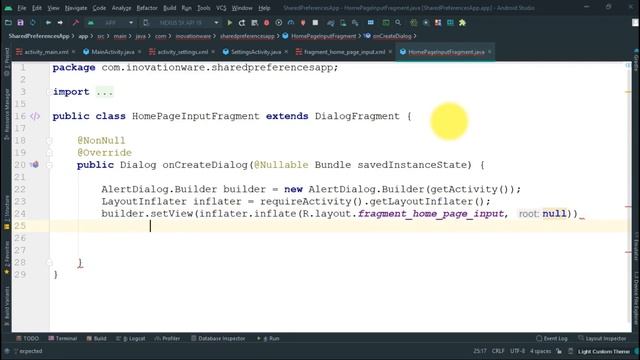Open the Navigate menu
The image size is (640, 360).
[x=76, y=8]
